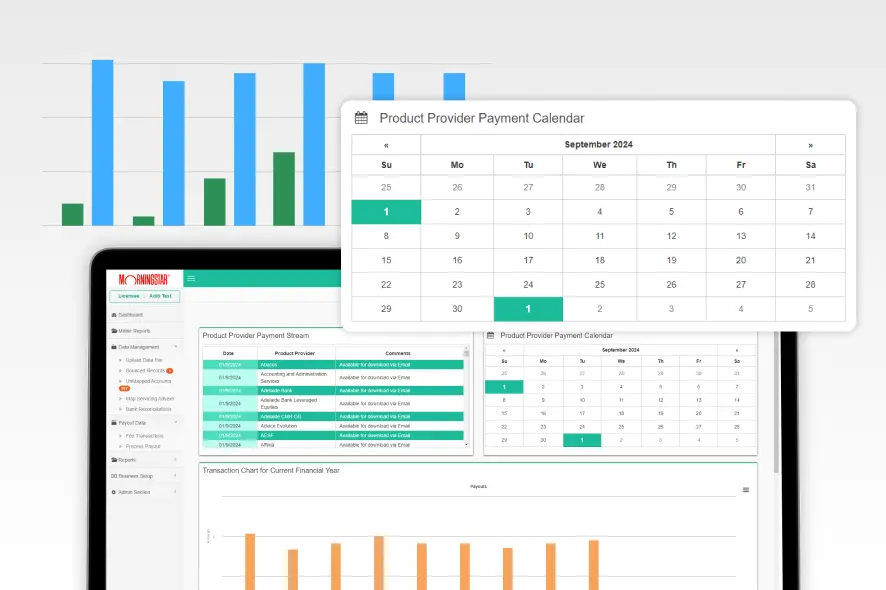This screenshot has width=886, height=590.
Task: Click Payment Stream table scrollbar thumb
Action: pyautogui.click(x=466, y=353)
